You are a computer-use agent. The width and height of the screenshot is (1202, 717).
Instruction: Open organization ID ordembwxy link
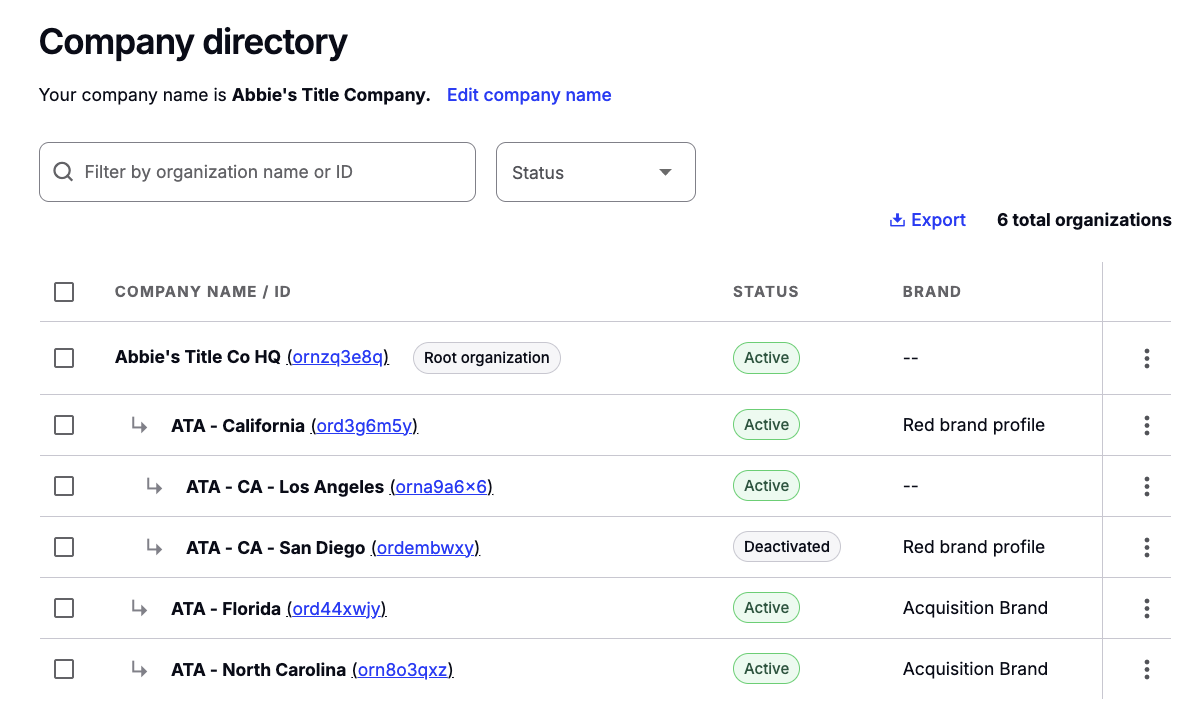(425, 547)
